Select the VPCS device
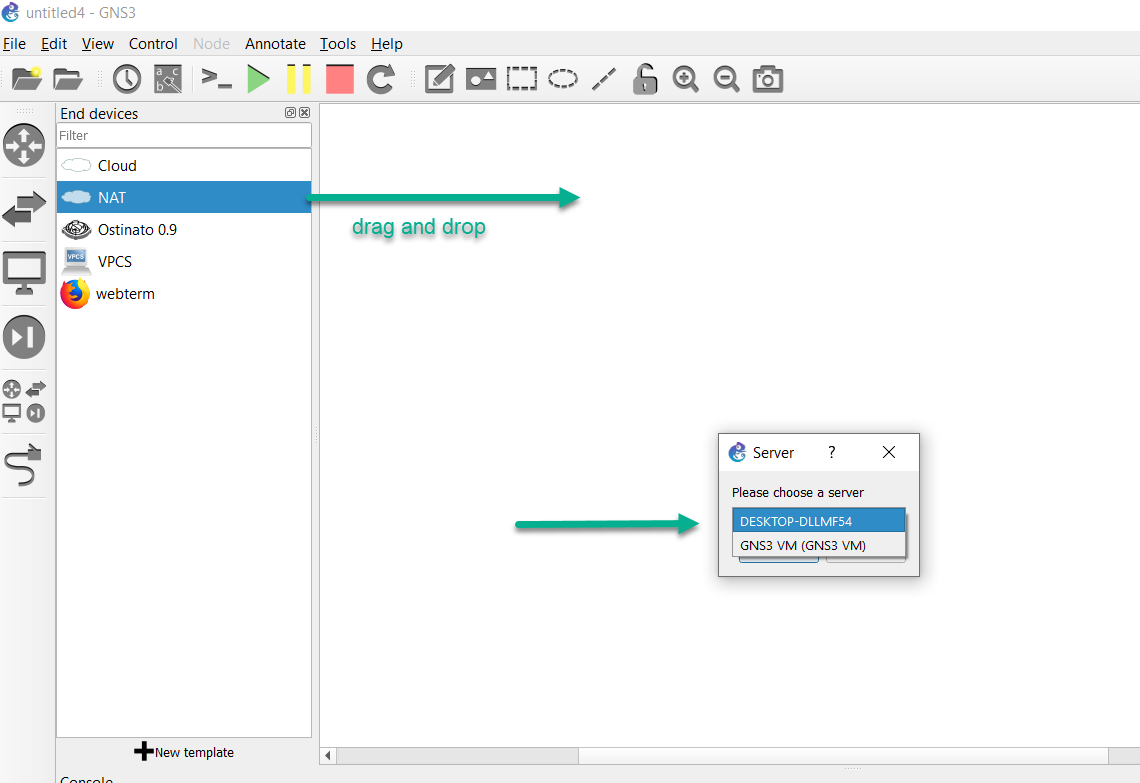 pyautogui.click(x=184, y=262)
